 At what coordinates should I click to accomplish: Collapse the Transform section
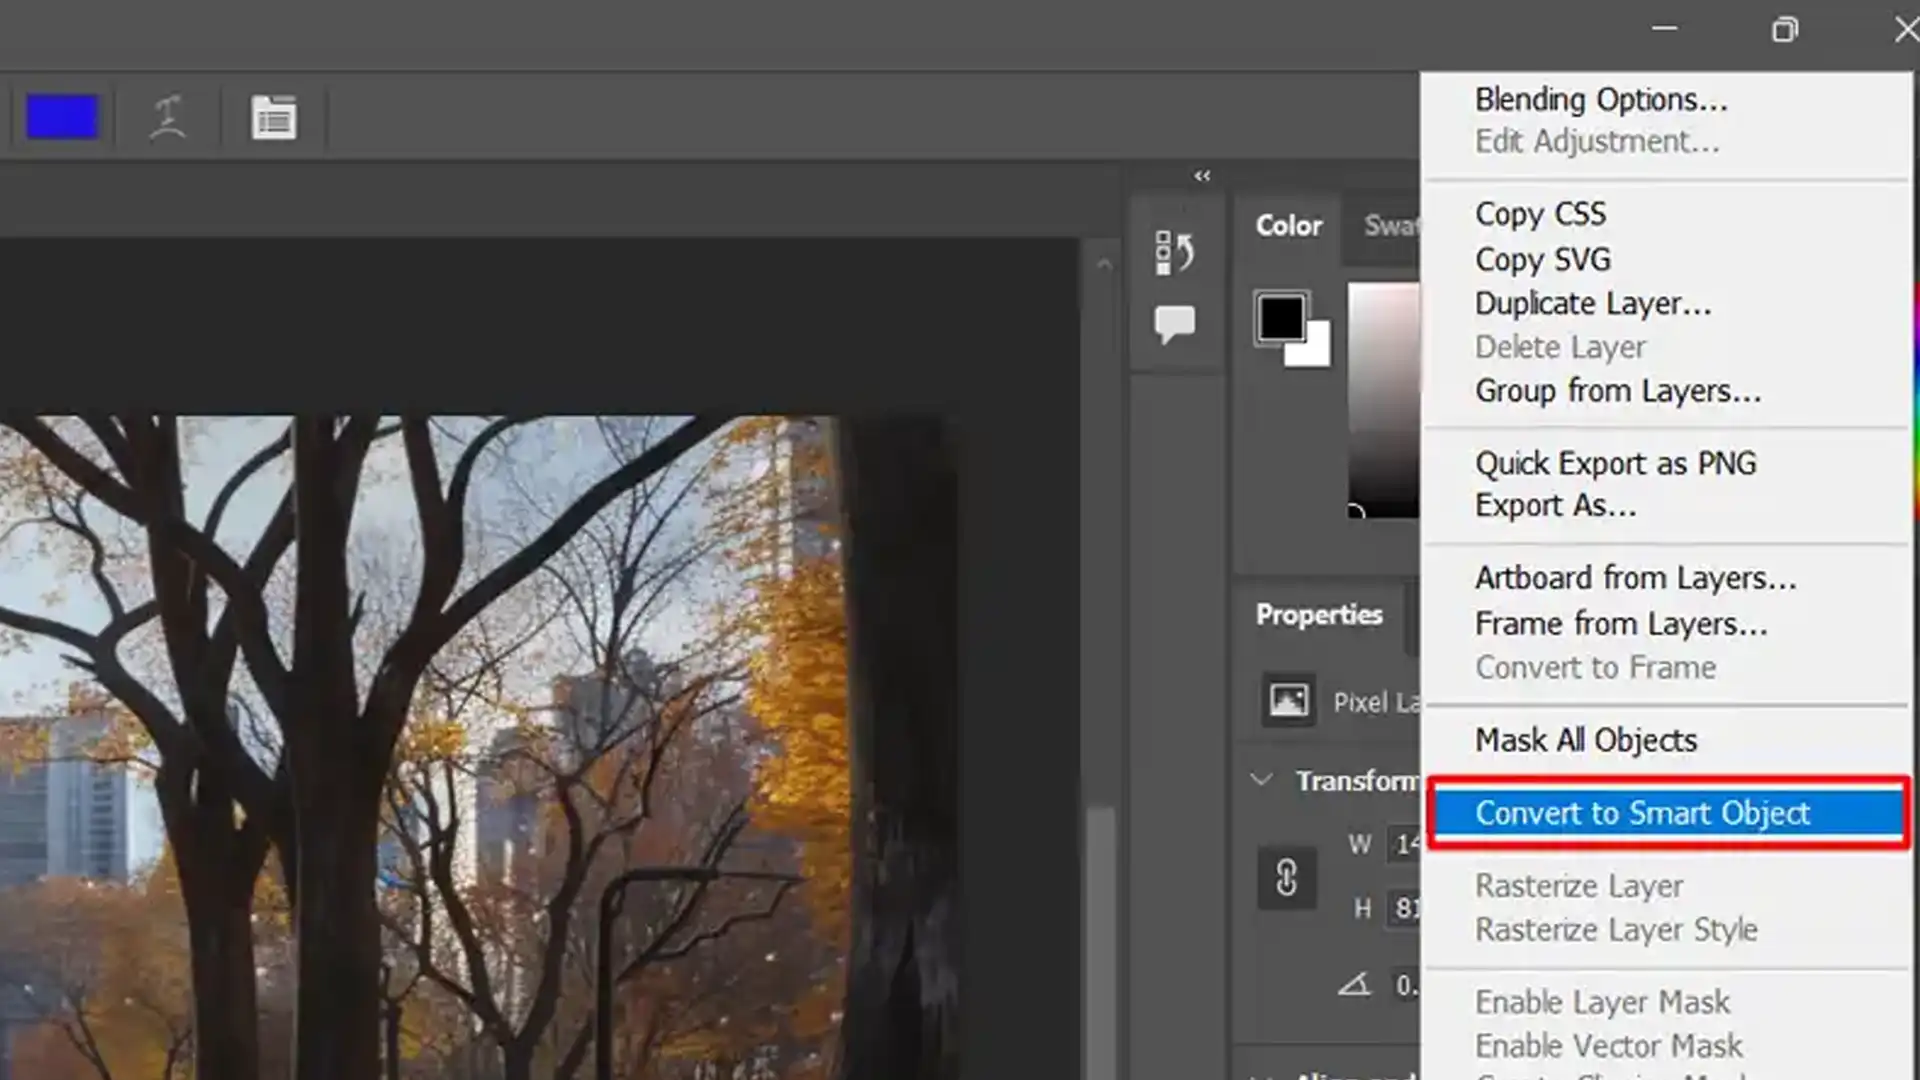[x=1262, y=779]
